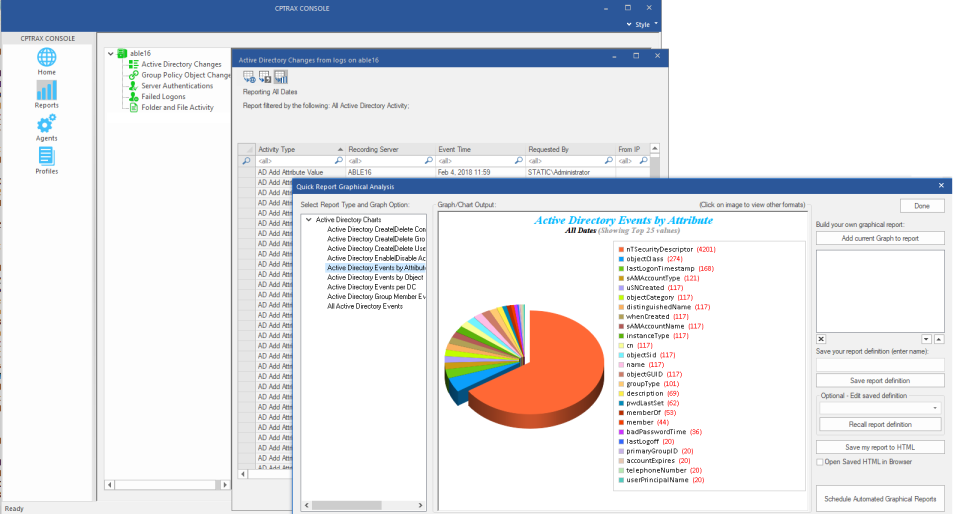This screenshot has width=960, height=514.
Task: Click Save report definition button
Action: coord(880,381)
